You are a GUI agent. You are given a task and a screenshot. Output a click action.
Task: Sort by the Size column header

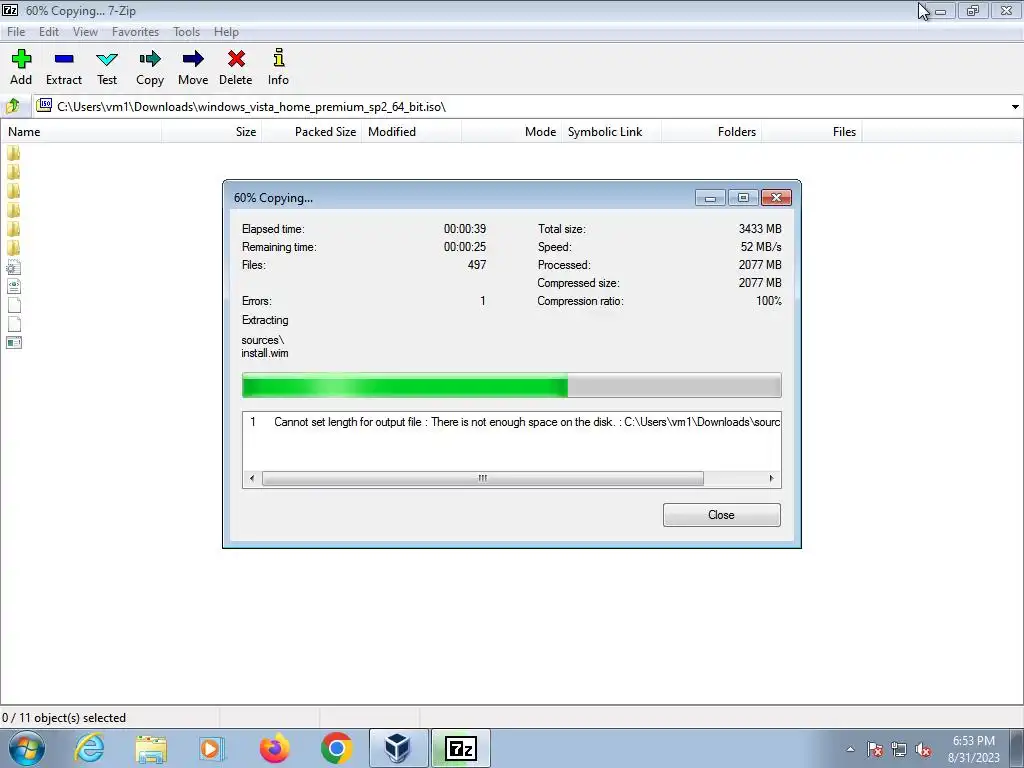tap(212, 132)
